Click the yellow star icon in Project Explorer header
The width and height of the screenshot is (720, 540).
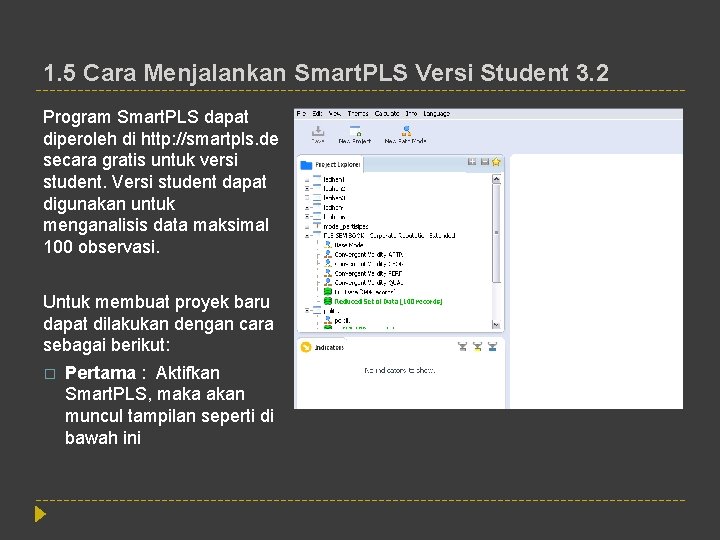[x=496, y=162]
